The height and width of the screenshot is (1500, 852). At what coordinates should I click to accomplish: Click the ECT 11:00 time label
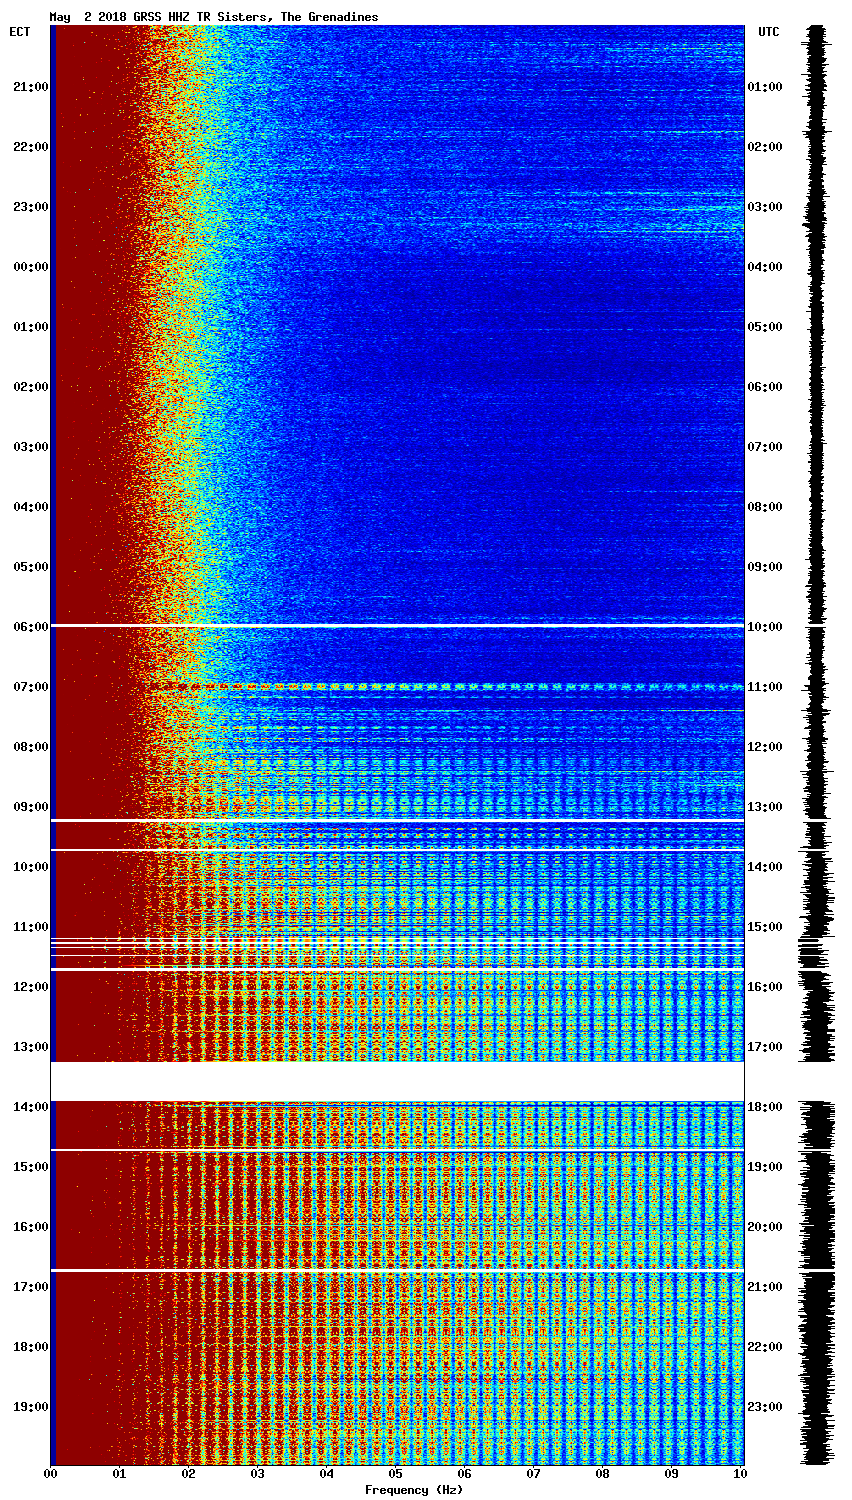(31, 927)
